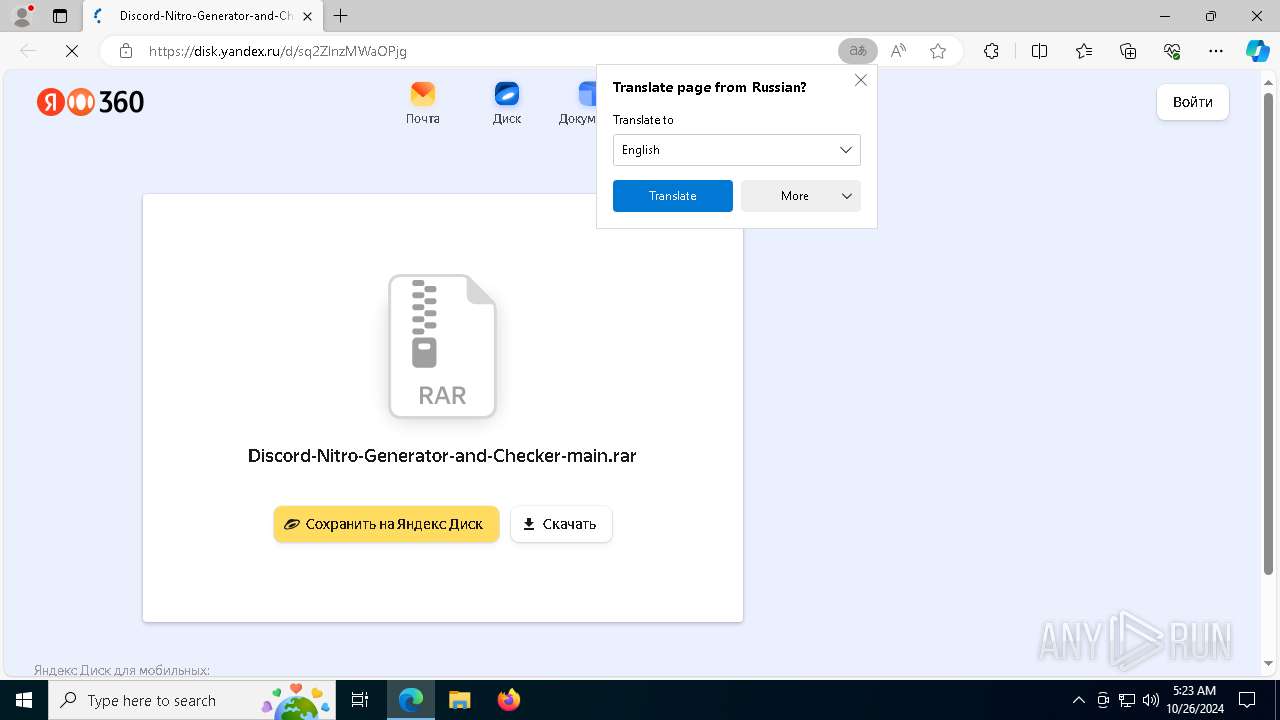Add this page to favorites
The width and height of the screenshot is (1280, 720).
(938, 51)
